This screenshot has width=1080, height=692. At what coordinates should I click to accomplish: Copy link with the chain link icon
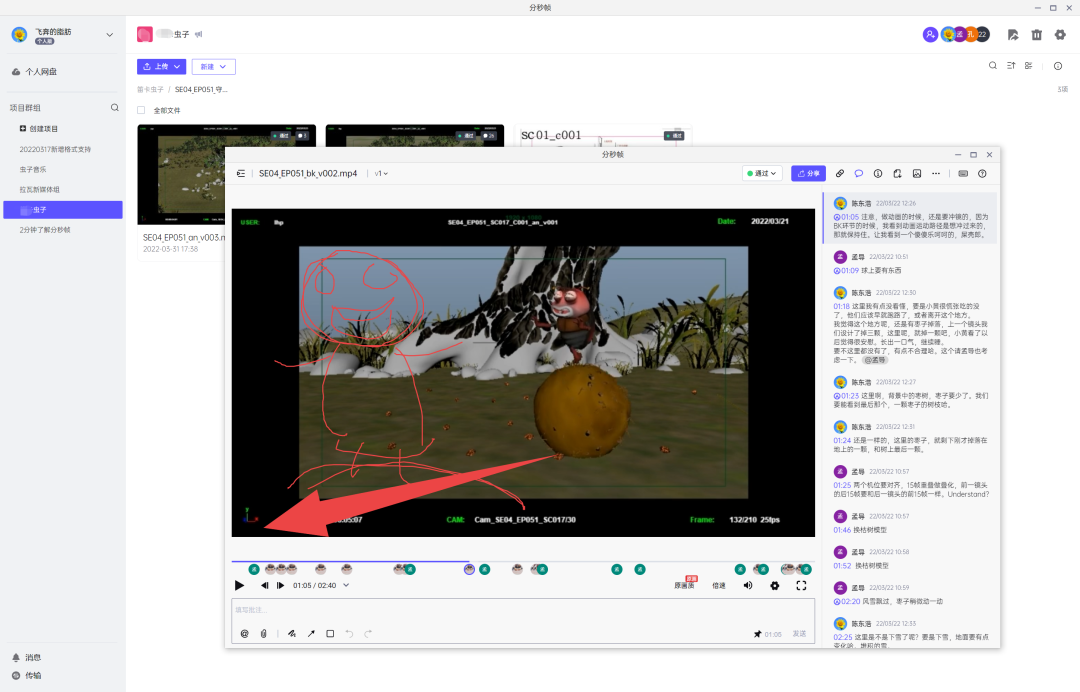(x=840, y=174)
